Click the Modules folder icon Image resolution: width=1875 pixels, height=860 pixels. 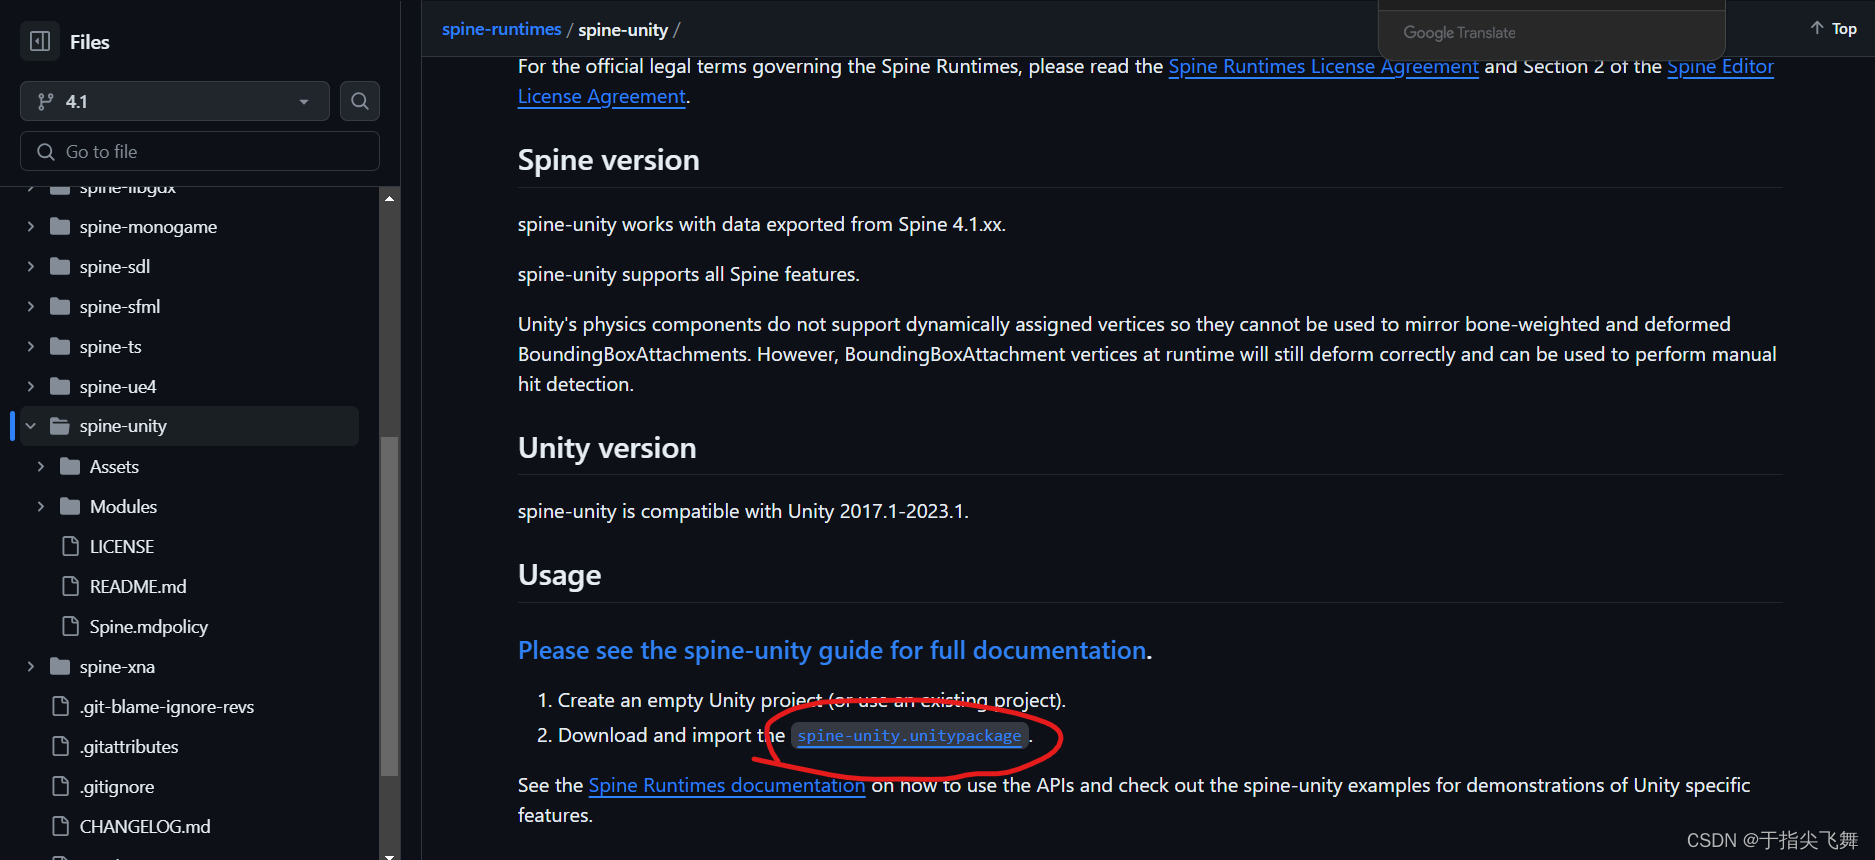(x=70, y=507)
